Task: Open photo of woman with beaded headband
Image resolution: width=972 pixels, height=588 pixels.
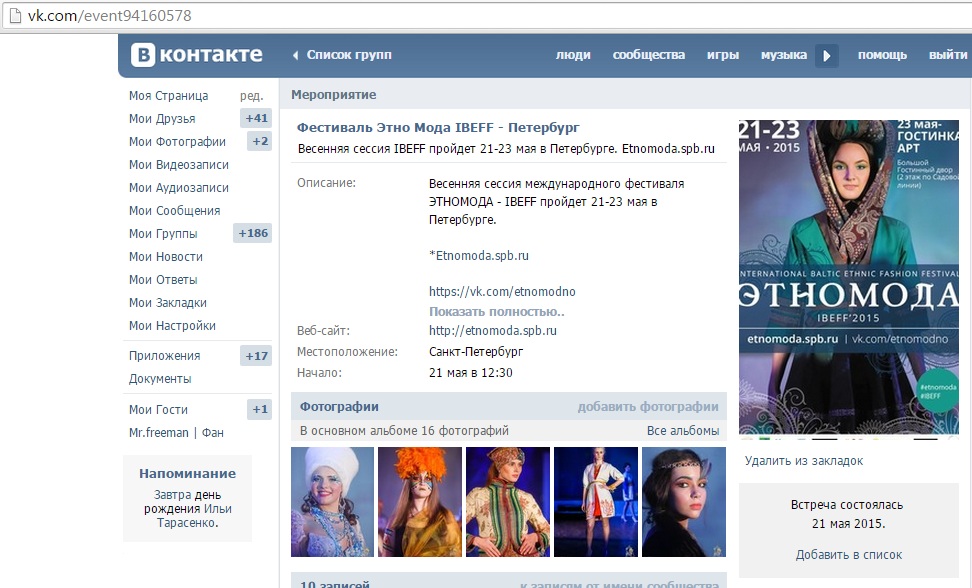Action: (684, 502)
